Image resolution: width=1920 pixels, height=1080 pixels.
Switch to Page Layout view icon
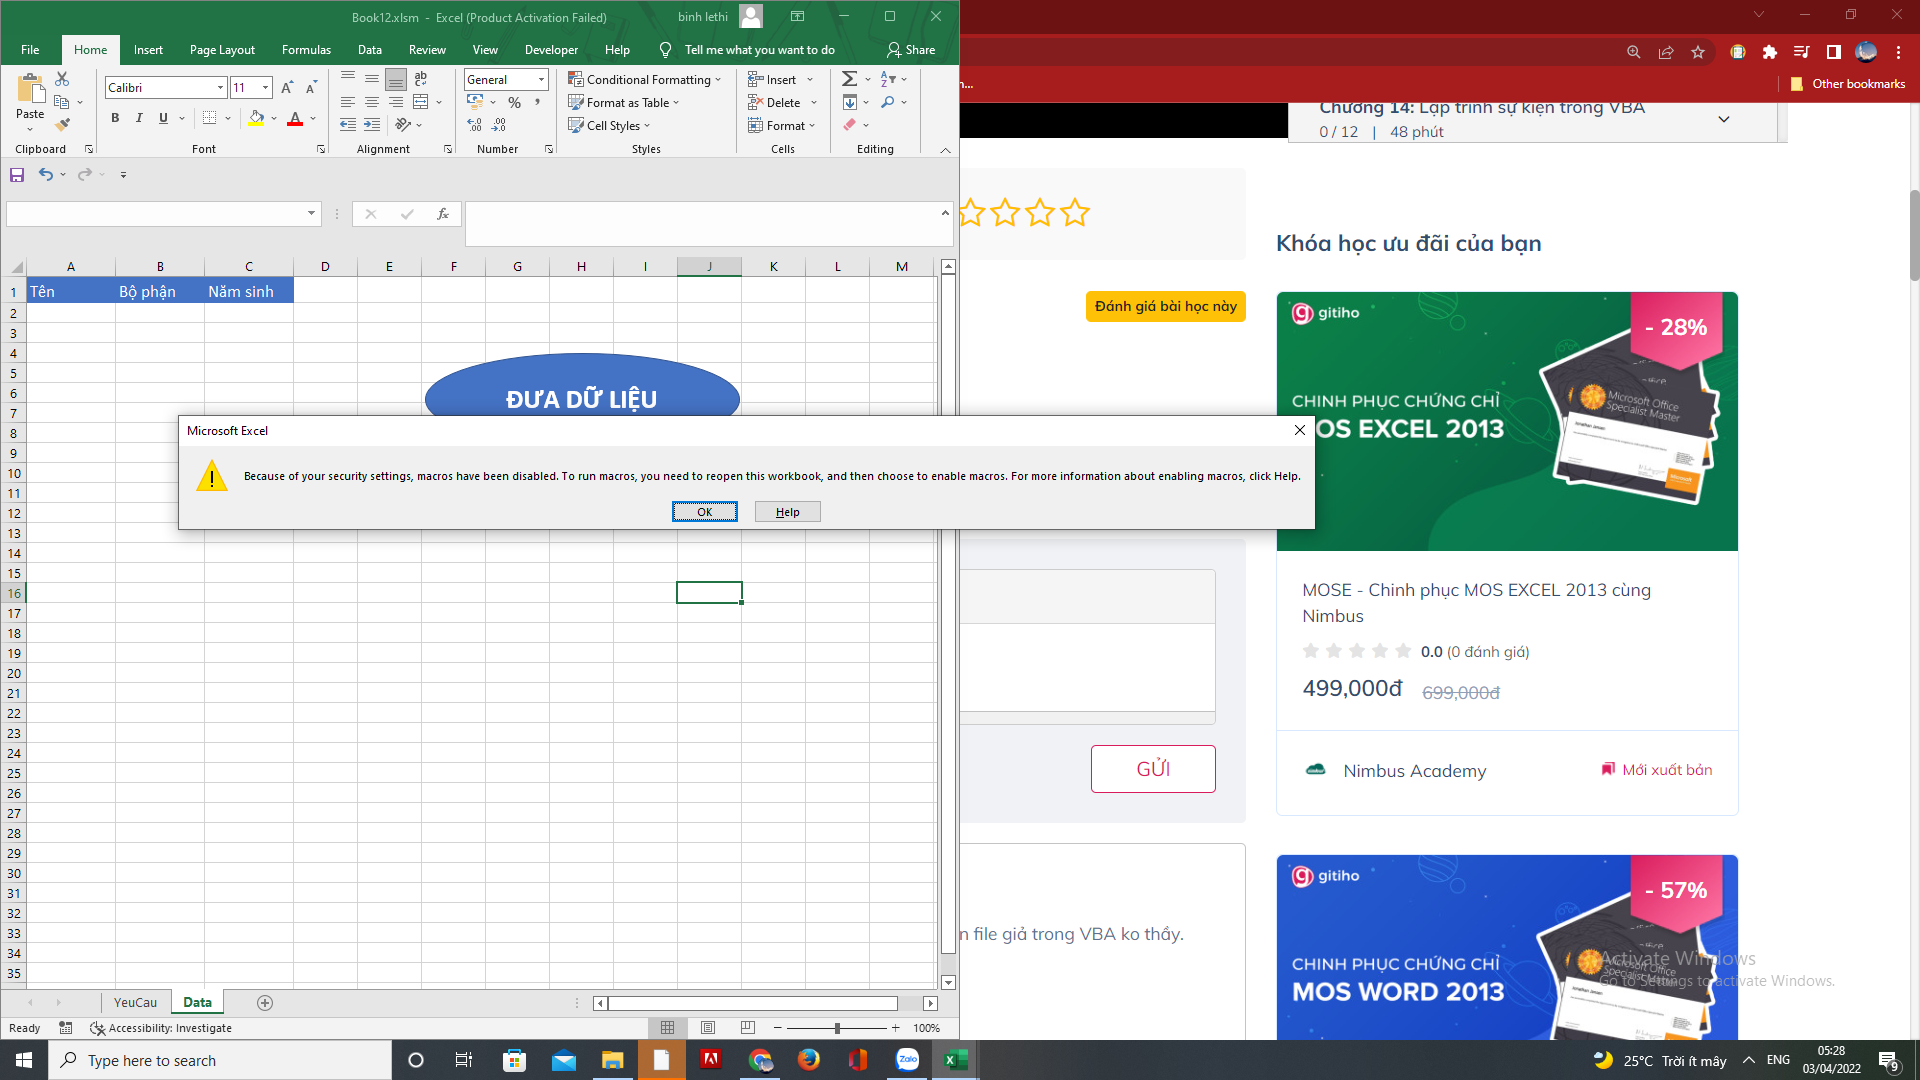[x=708, y=1028]
